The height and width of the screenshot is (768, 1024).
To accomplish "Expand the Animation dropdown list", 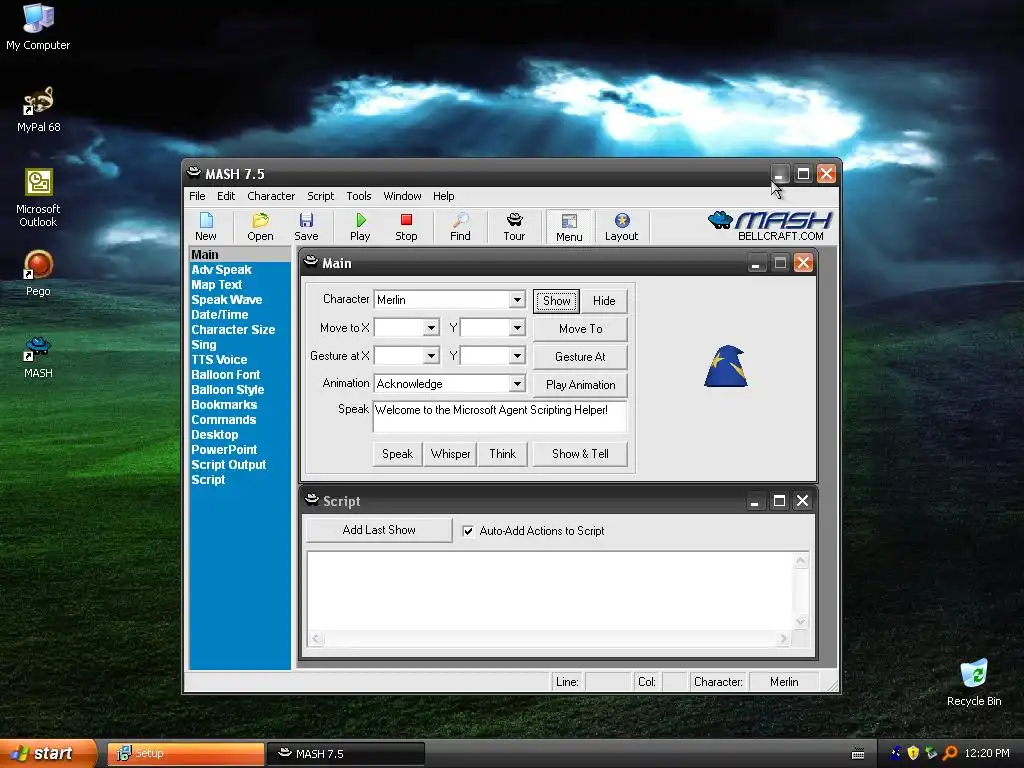I will (517, 384).
